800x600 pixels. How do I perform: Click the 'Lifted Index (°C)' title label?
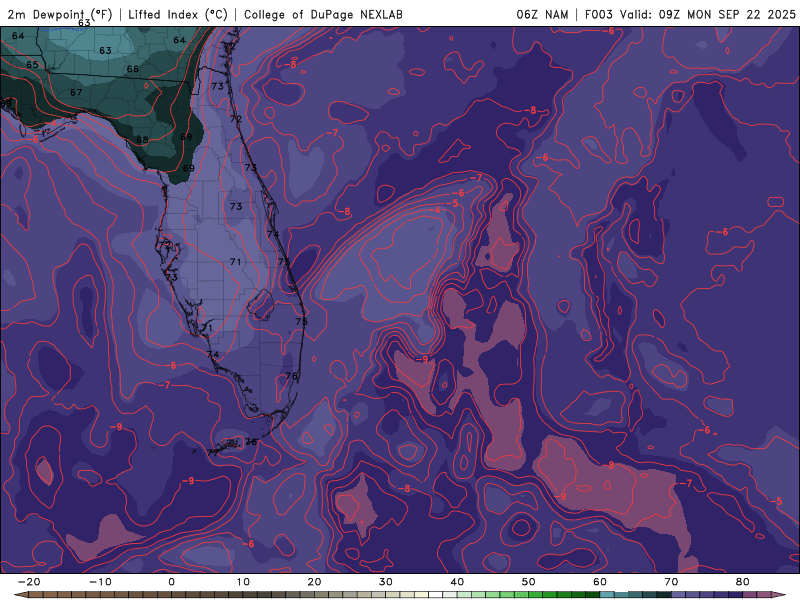pos(178,15)
